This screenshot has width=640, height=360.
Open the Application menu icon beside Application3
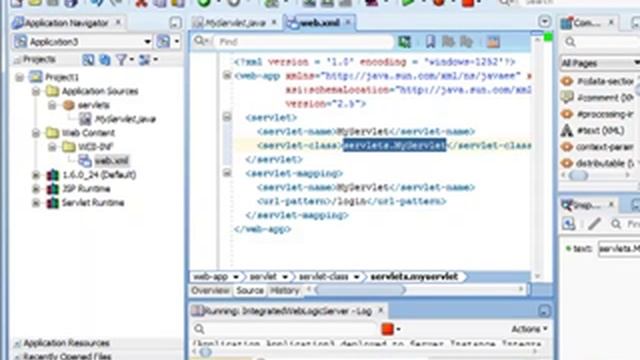pos(163,41)
